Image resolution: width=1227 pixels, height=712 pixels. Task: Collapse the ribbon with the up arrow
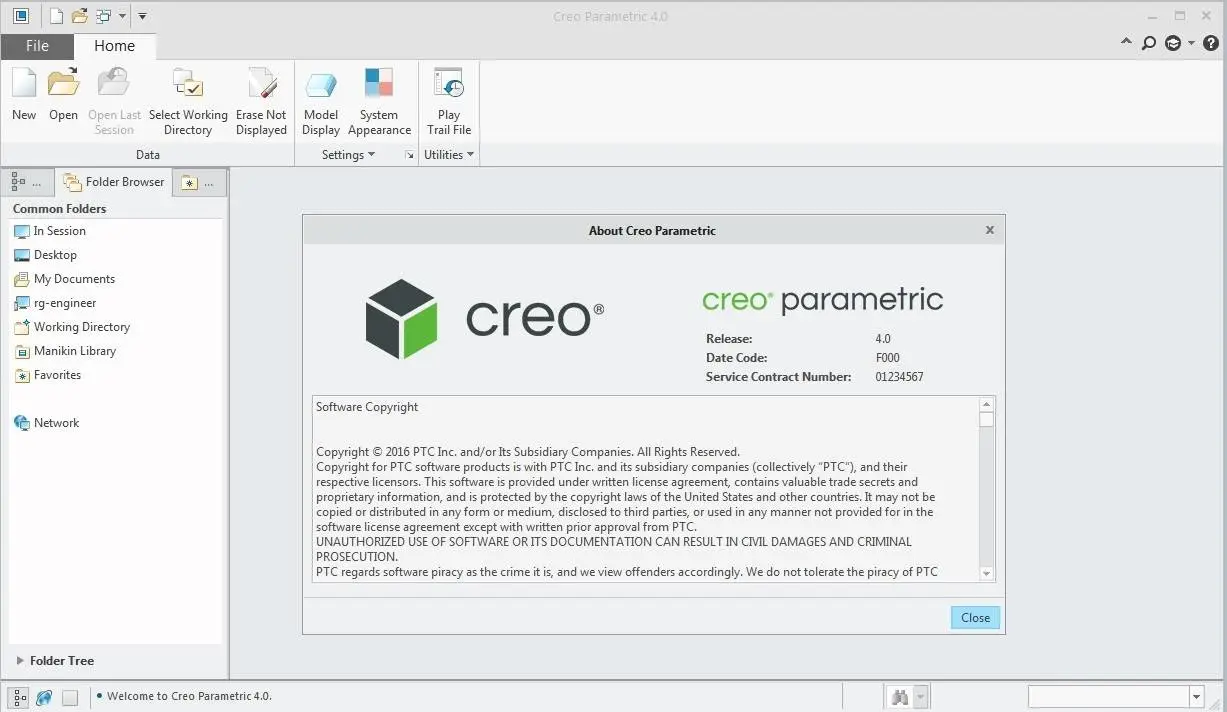coord(1127,43)
